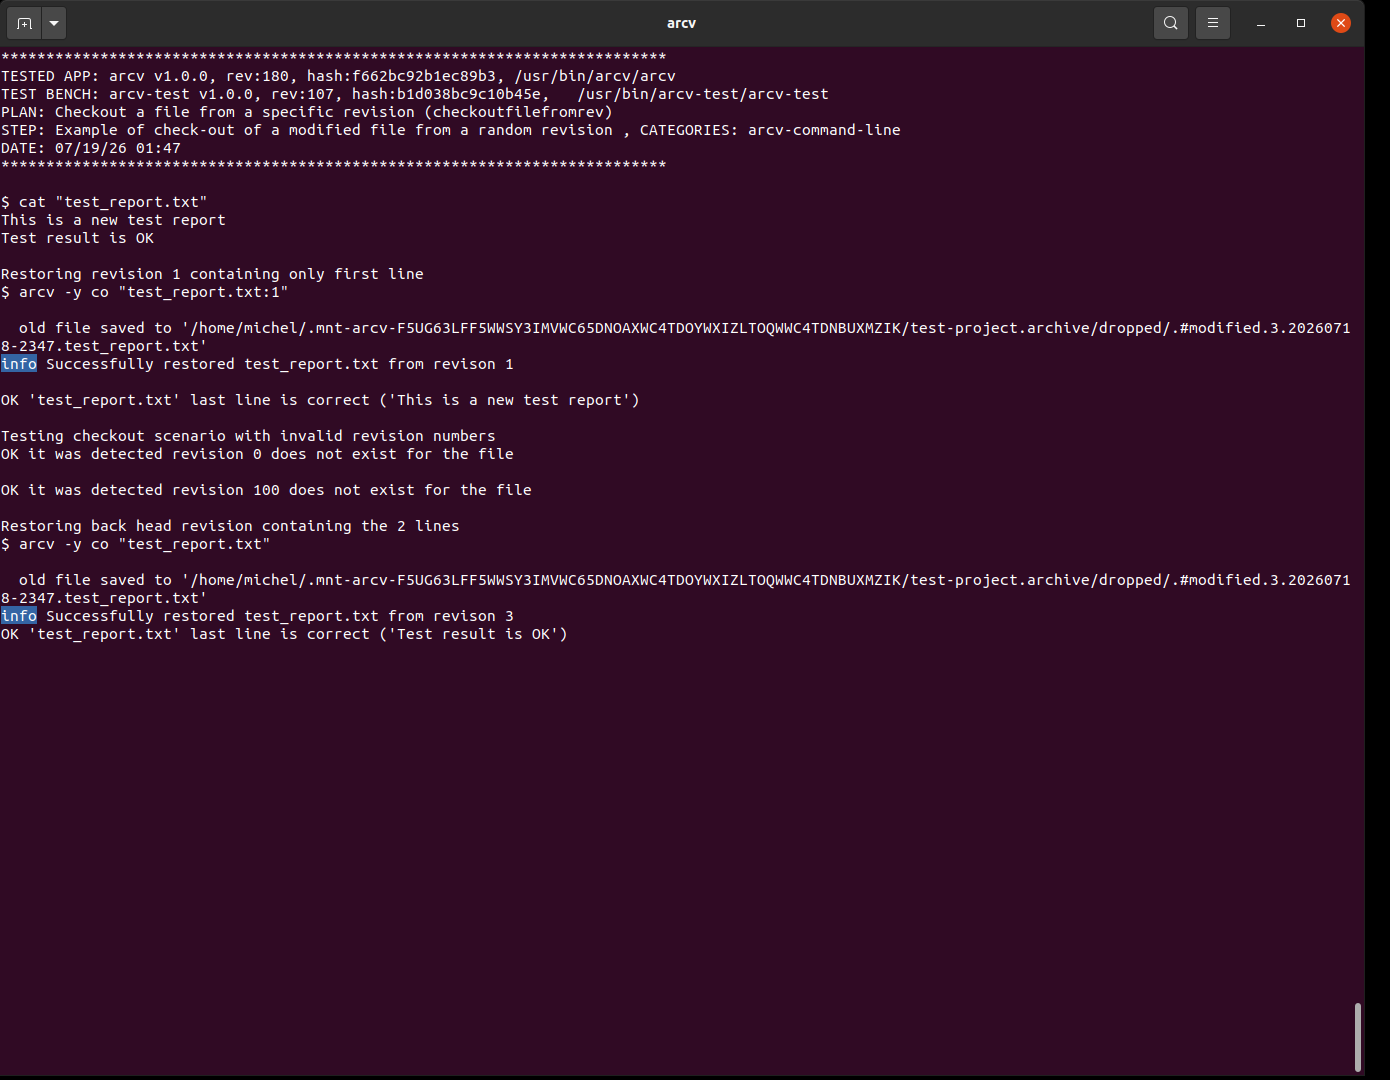Click the arcv window title

(x=681, y=23)
